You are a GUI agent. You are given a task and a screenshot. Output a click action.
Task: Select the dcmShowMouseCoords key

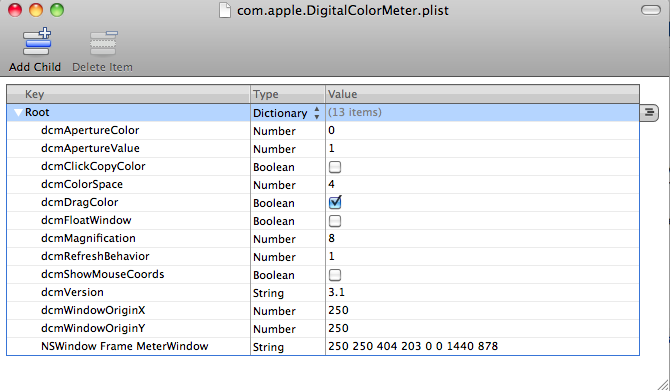click(x=103, y=274)
